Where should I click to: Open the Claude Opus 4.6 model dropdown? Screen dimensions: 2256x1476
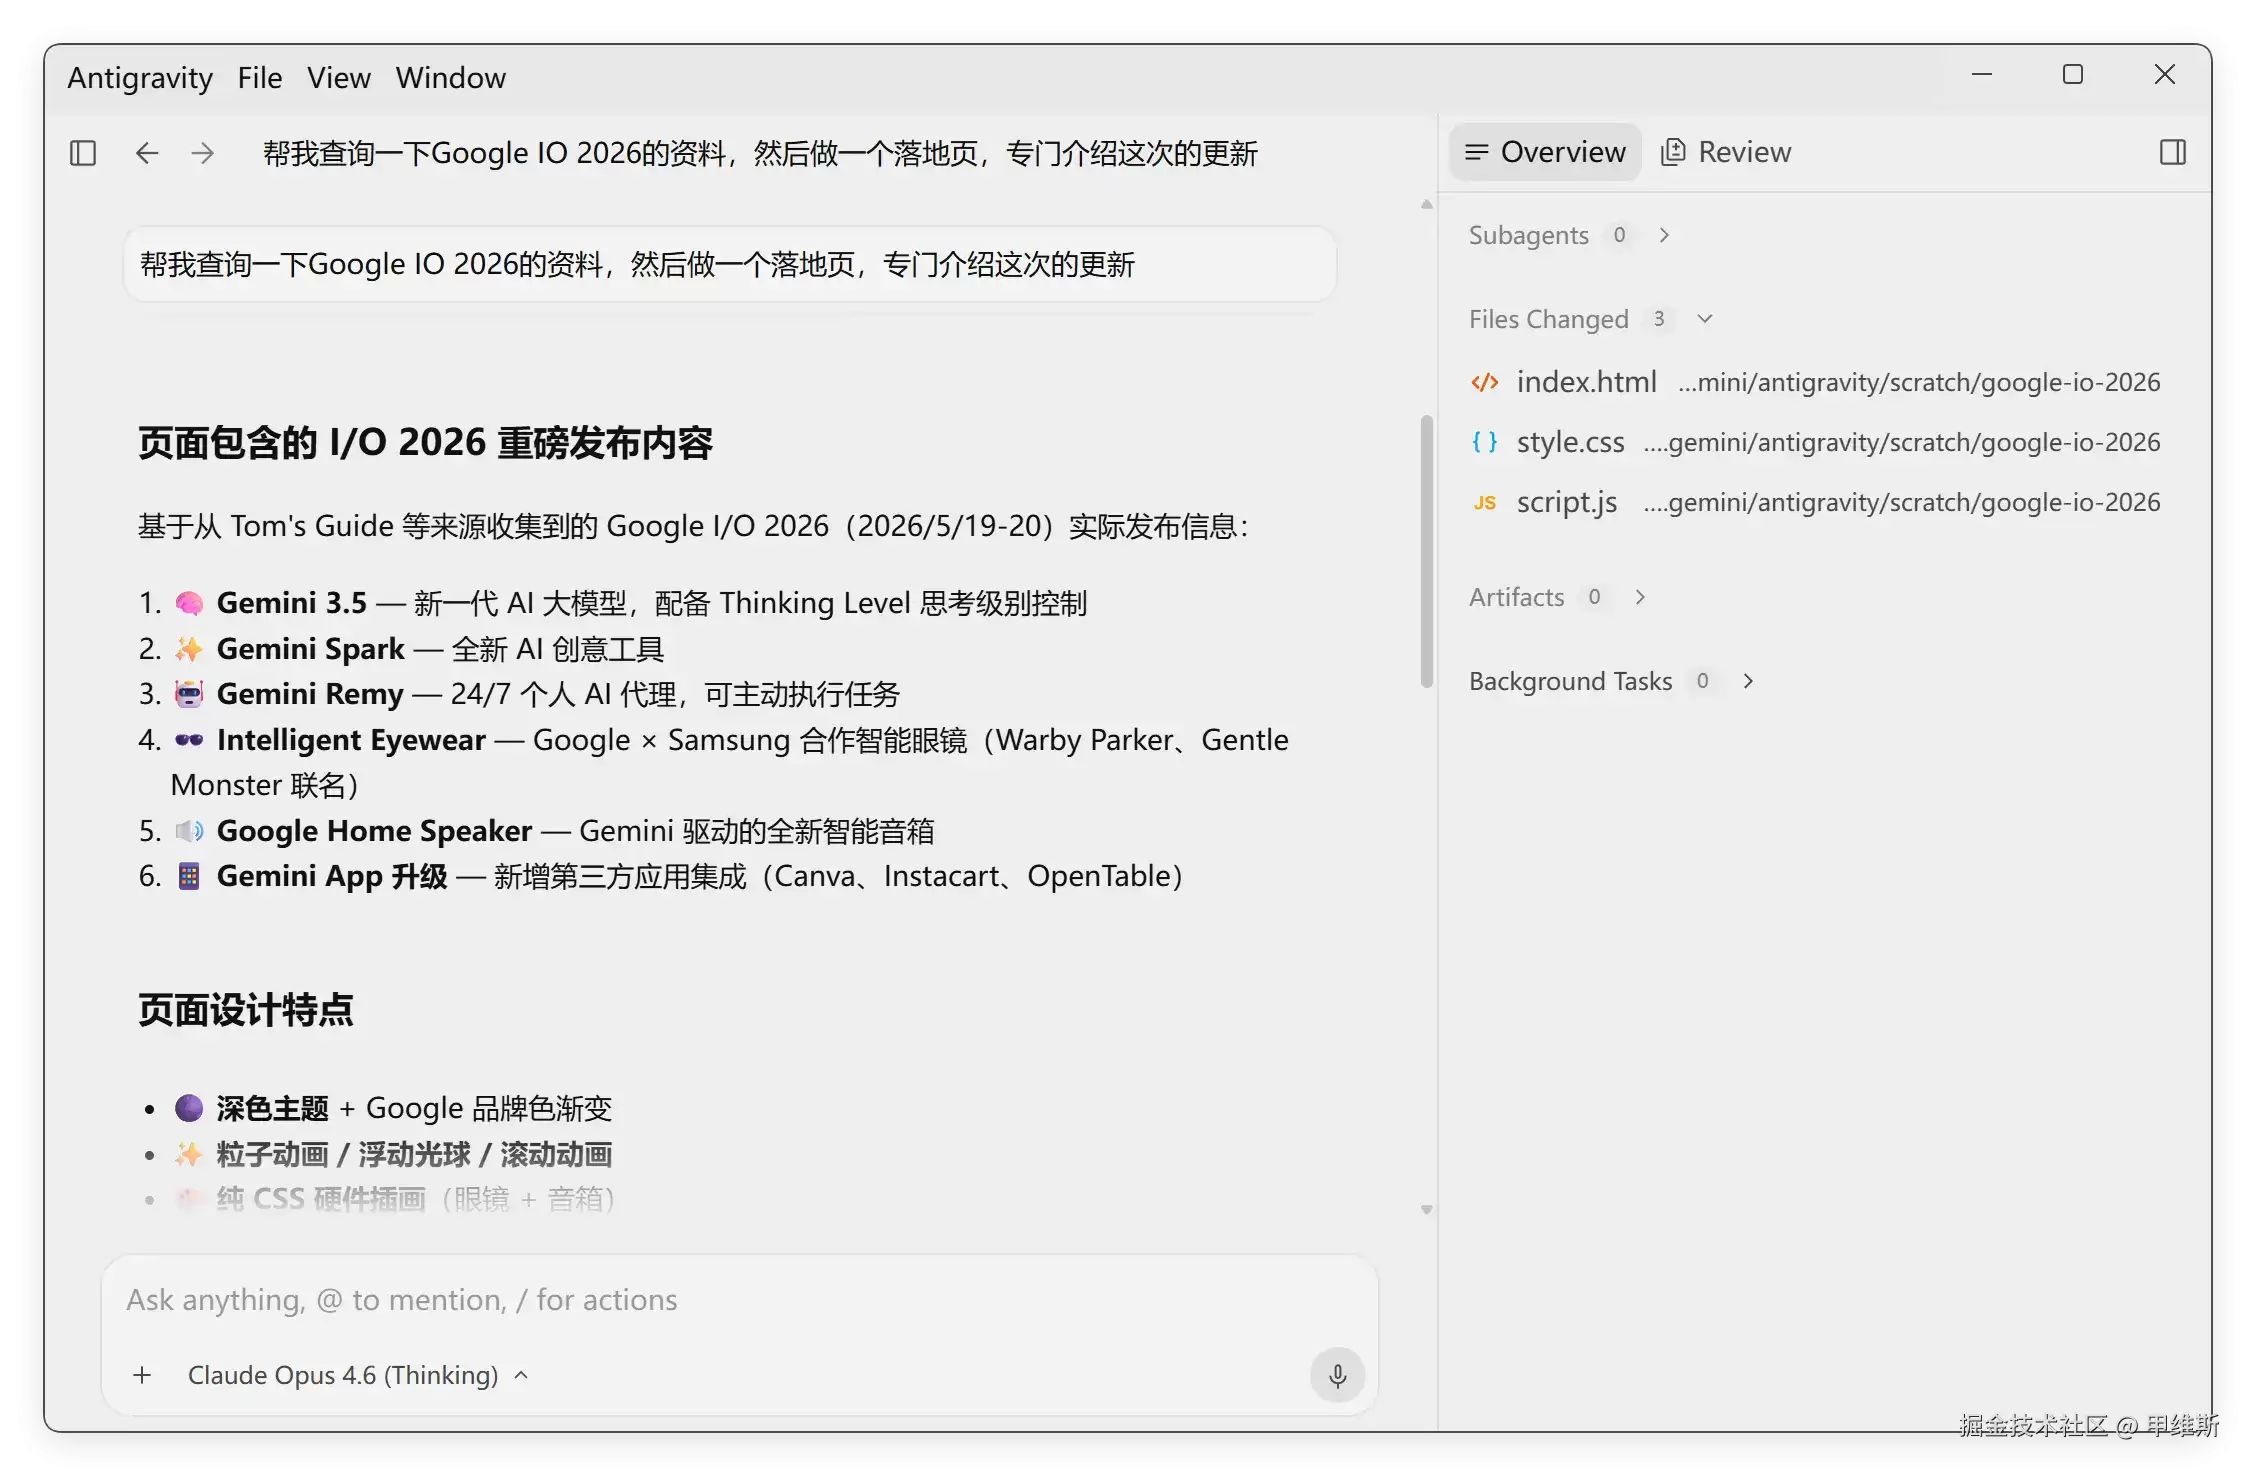coord(358,1375)
